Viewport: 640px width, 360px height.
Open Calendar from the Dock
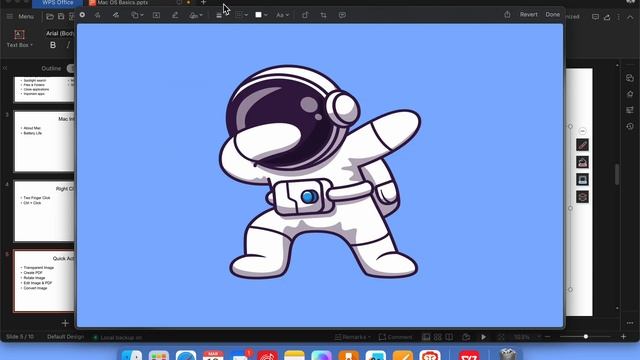point(213,355)
